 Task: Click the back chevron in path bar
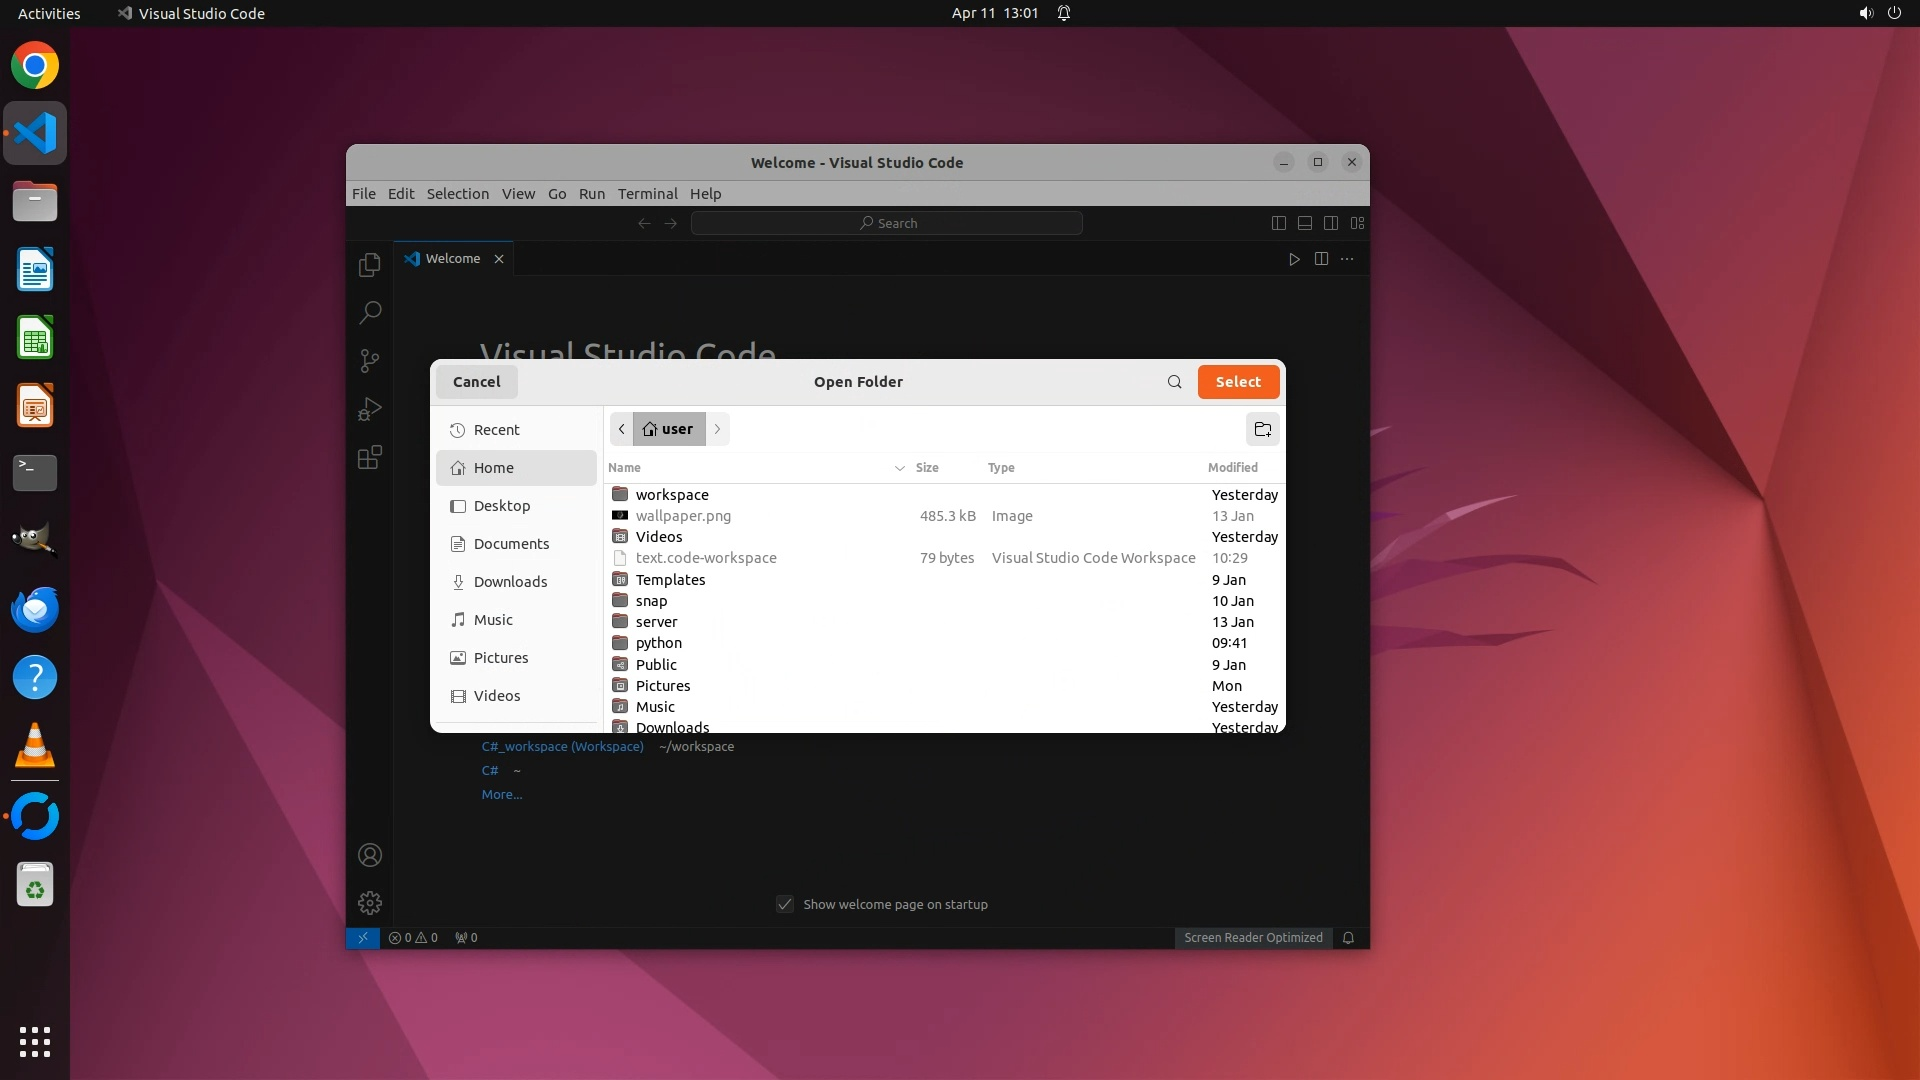click(x=621, y=429)
